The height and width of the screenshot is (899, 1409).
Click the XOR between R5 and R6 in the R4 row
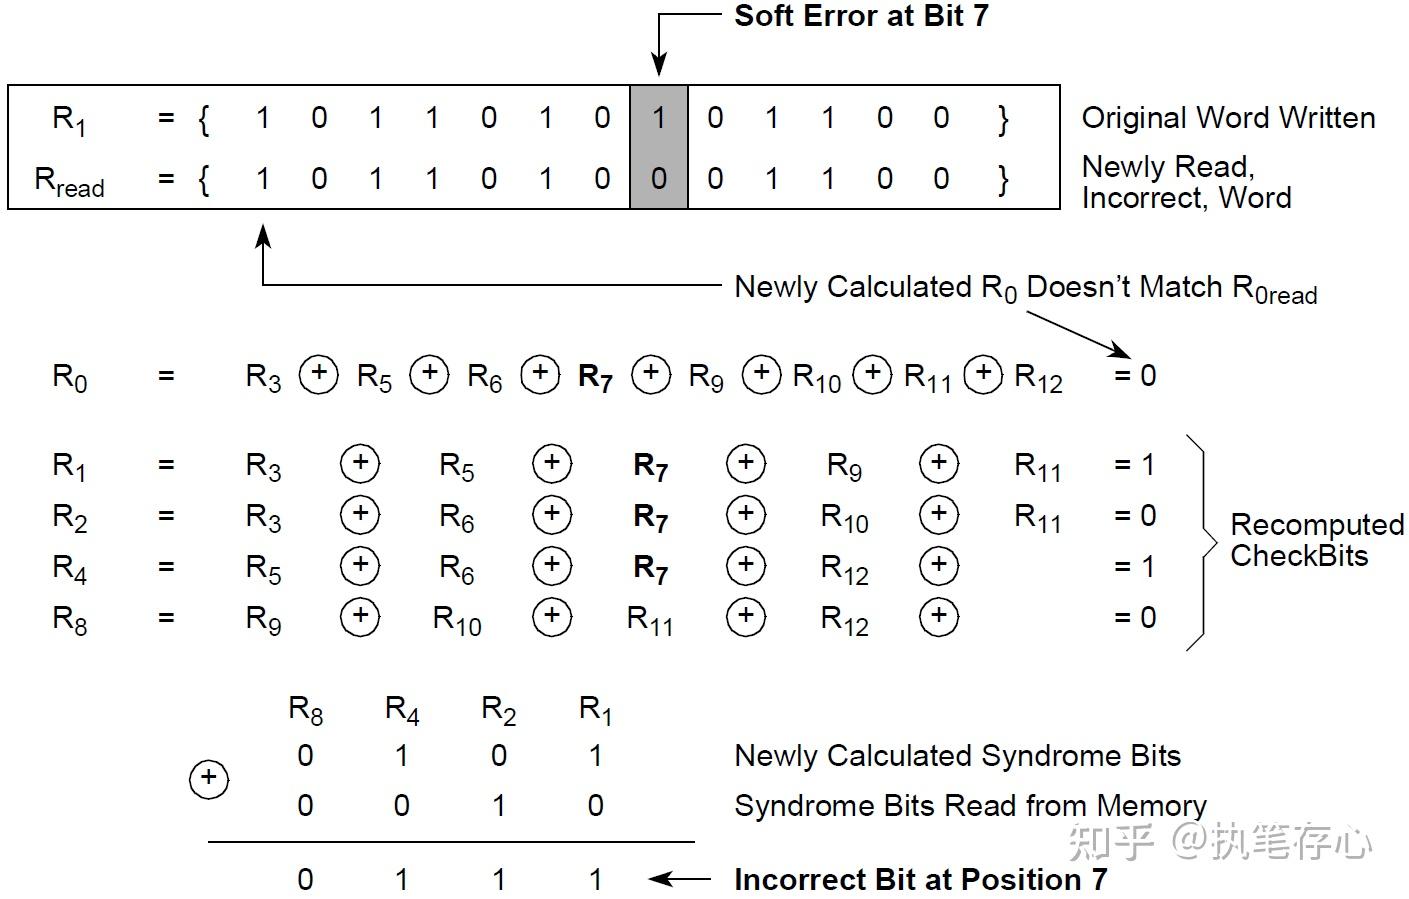click(360, 566)
